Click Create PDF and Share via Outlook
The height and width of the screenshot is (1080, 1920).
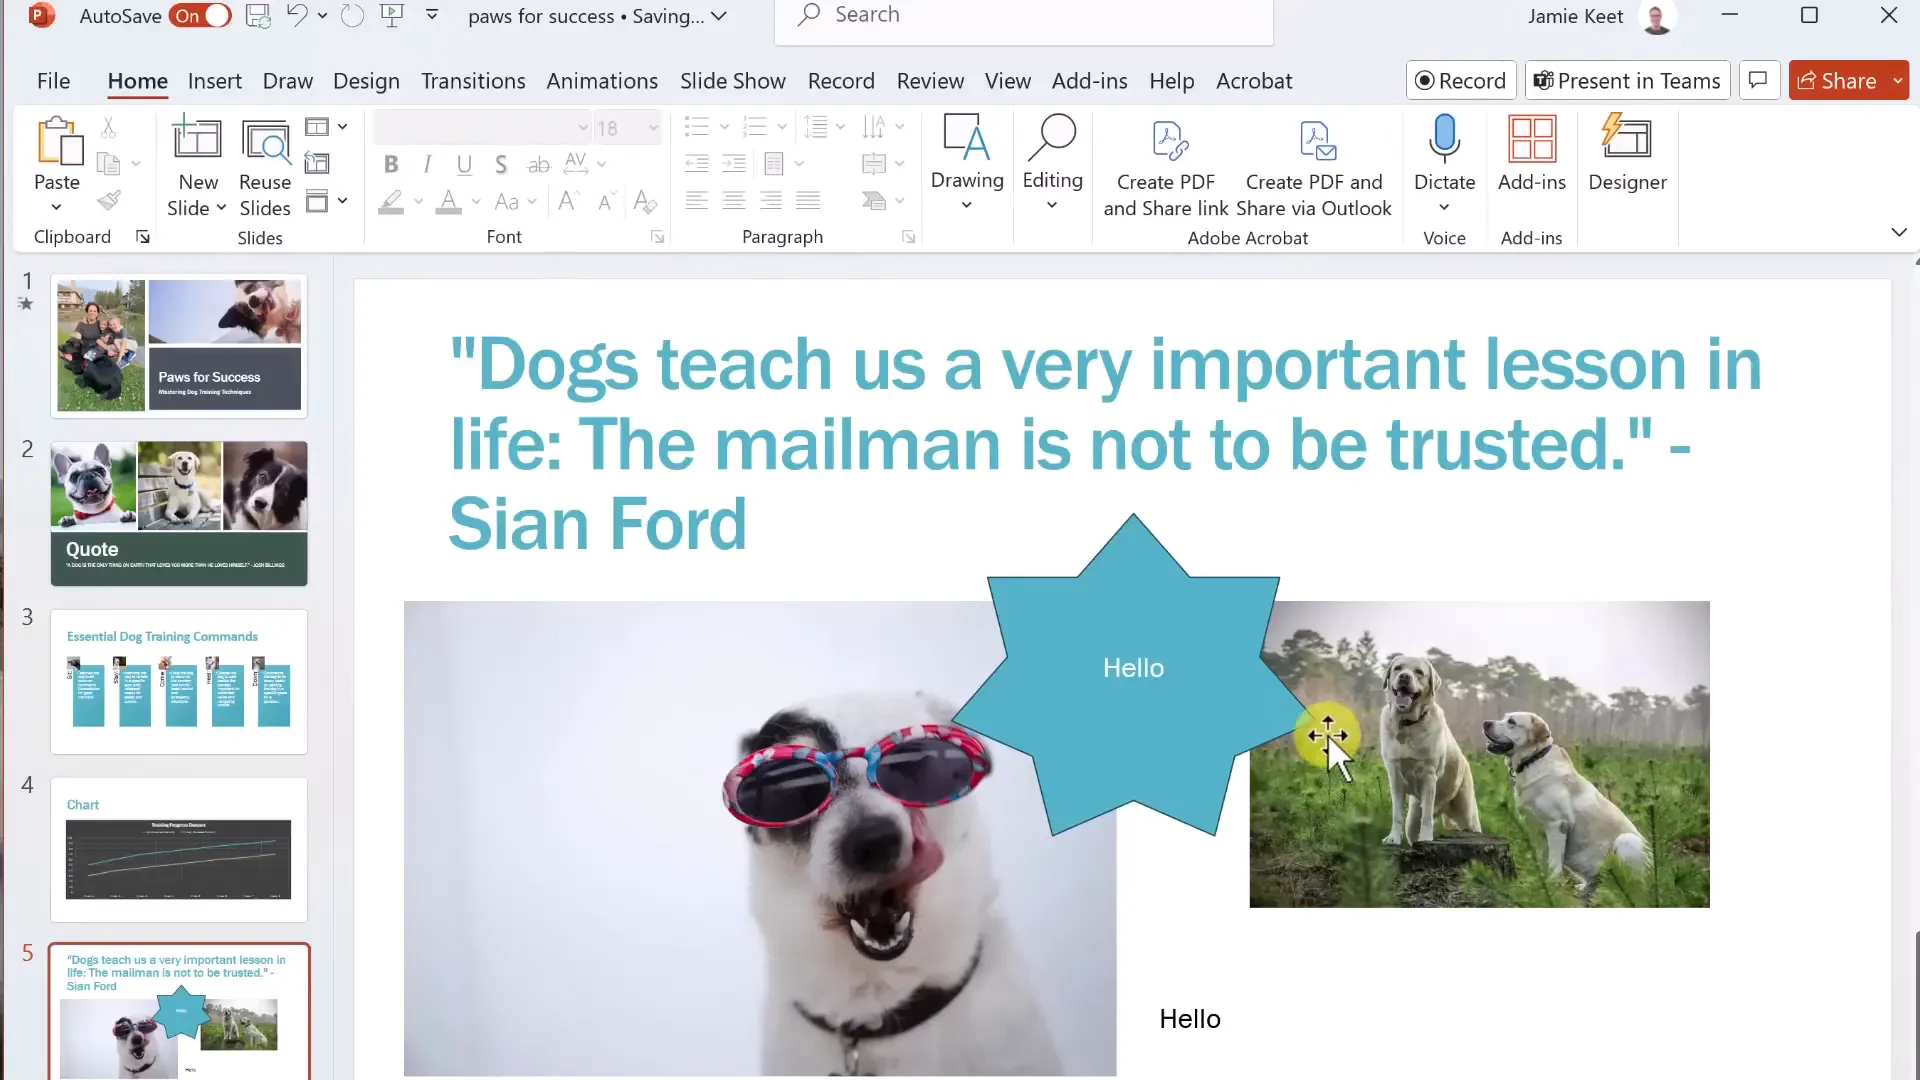click(x=1313, y=166)
